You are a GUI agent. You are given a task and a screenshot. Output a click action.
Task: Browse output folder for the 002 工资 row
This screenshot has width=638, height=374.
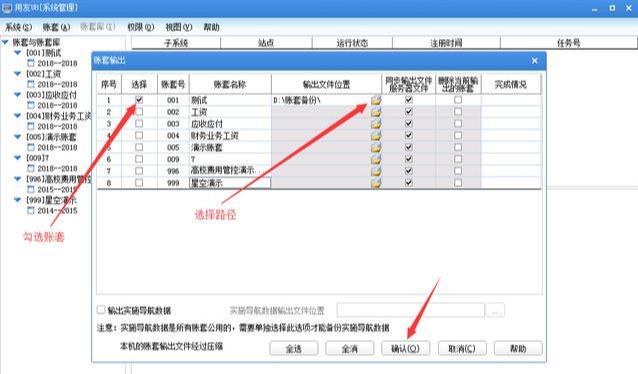(376, 112)
